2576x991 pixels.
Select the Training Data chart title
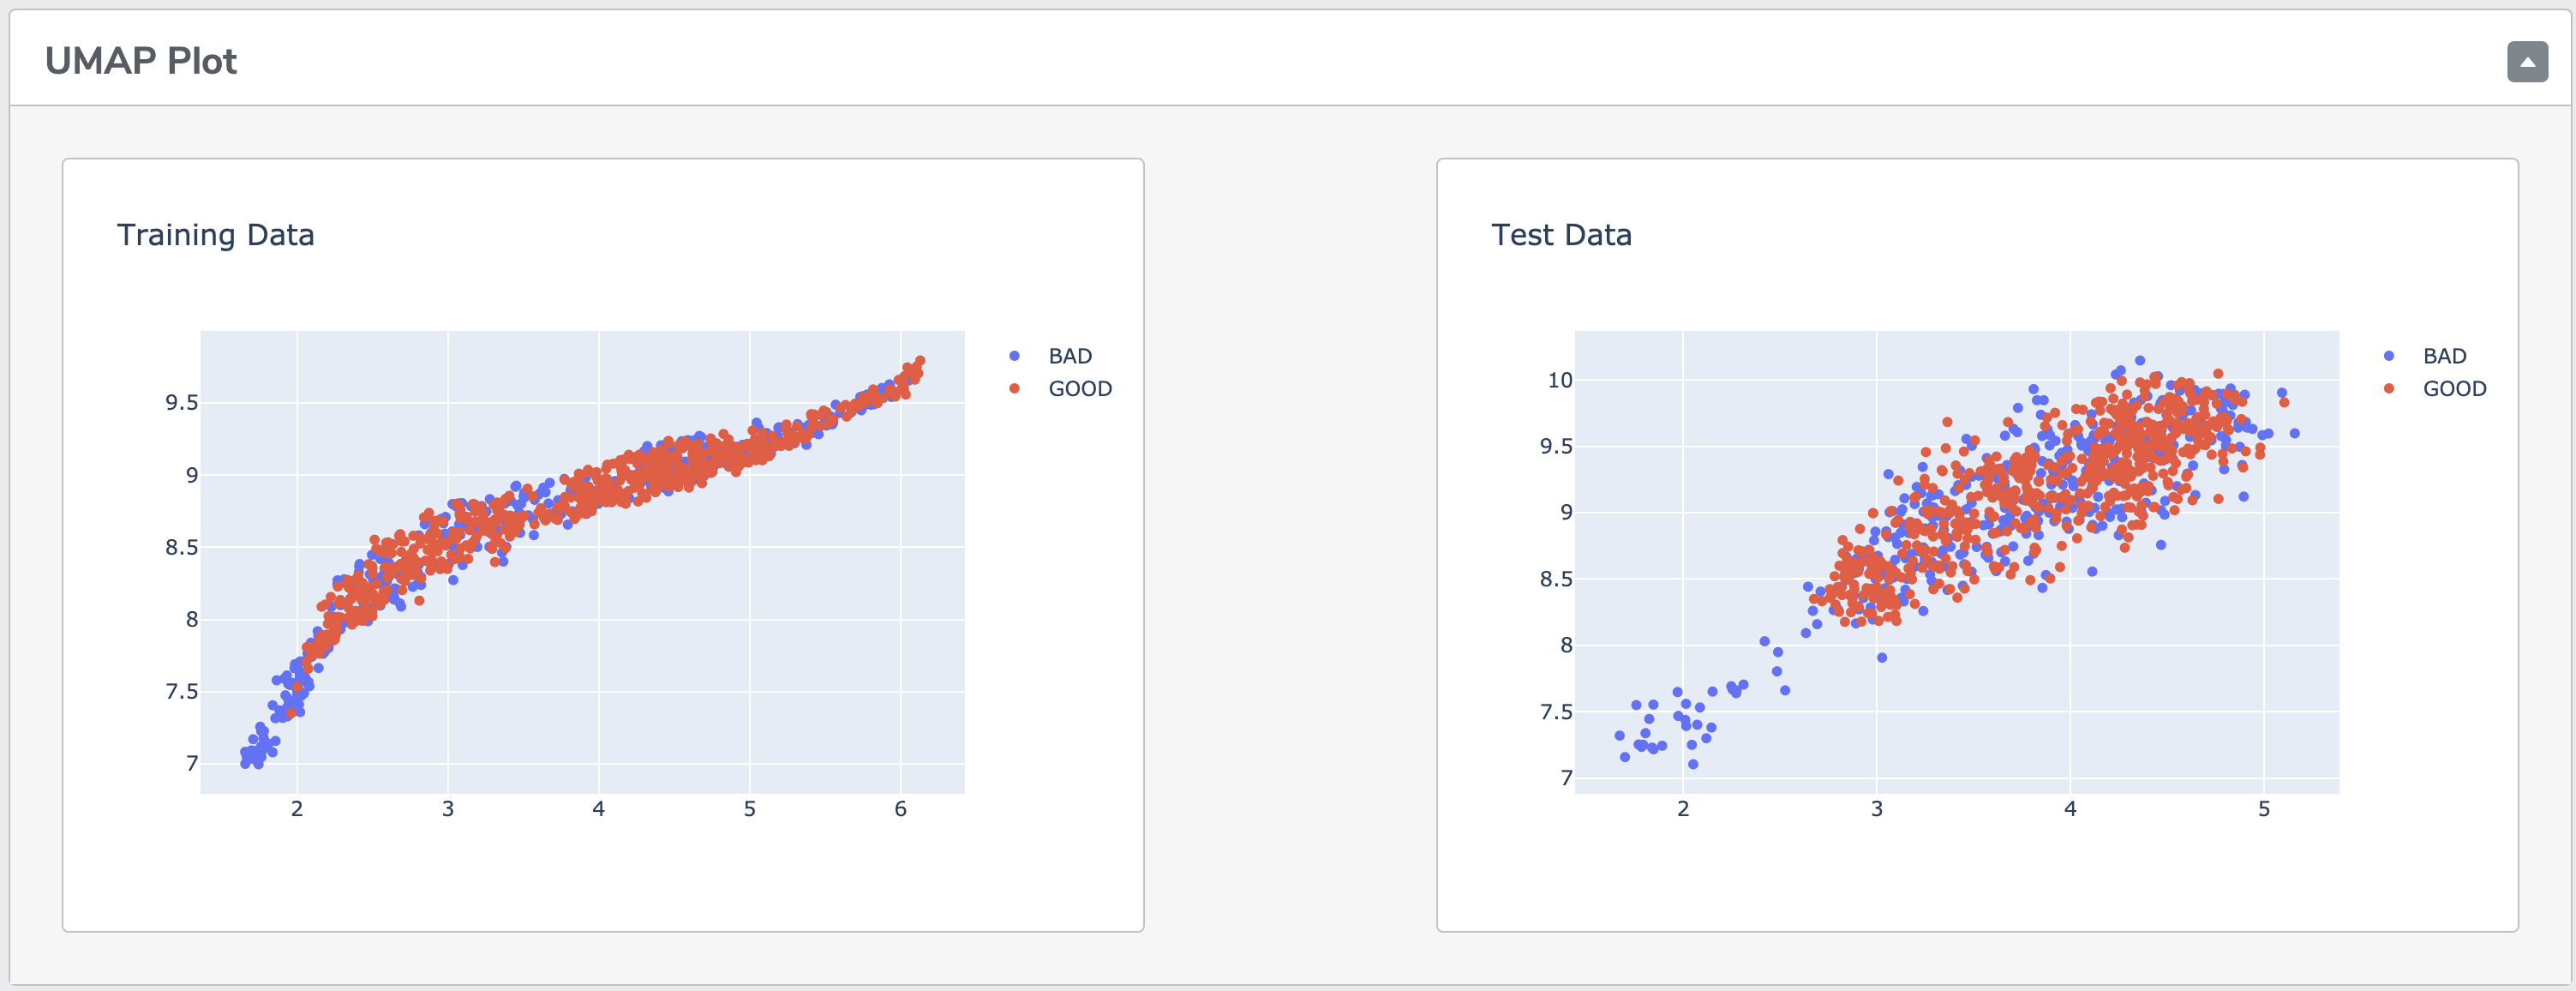pos(215,235)
